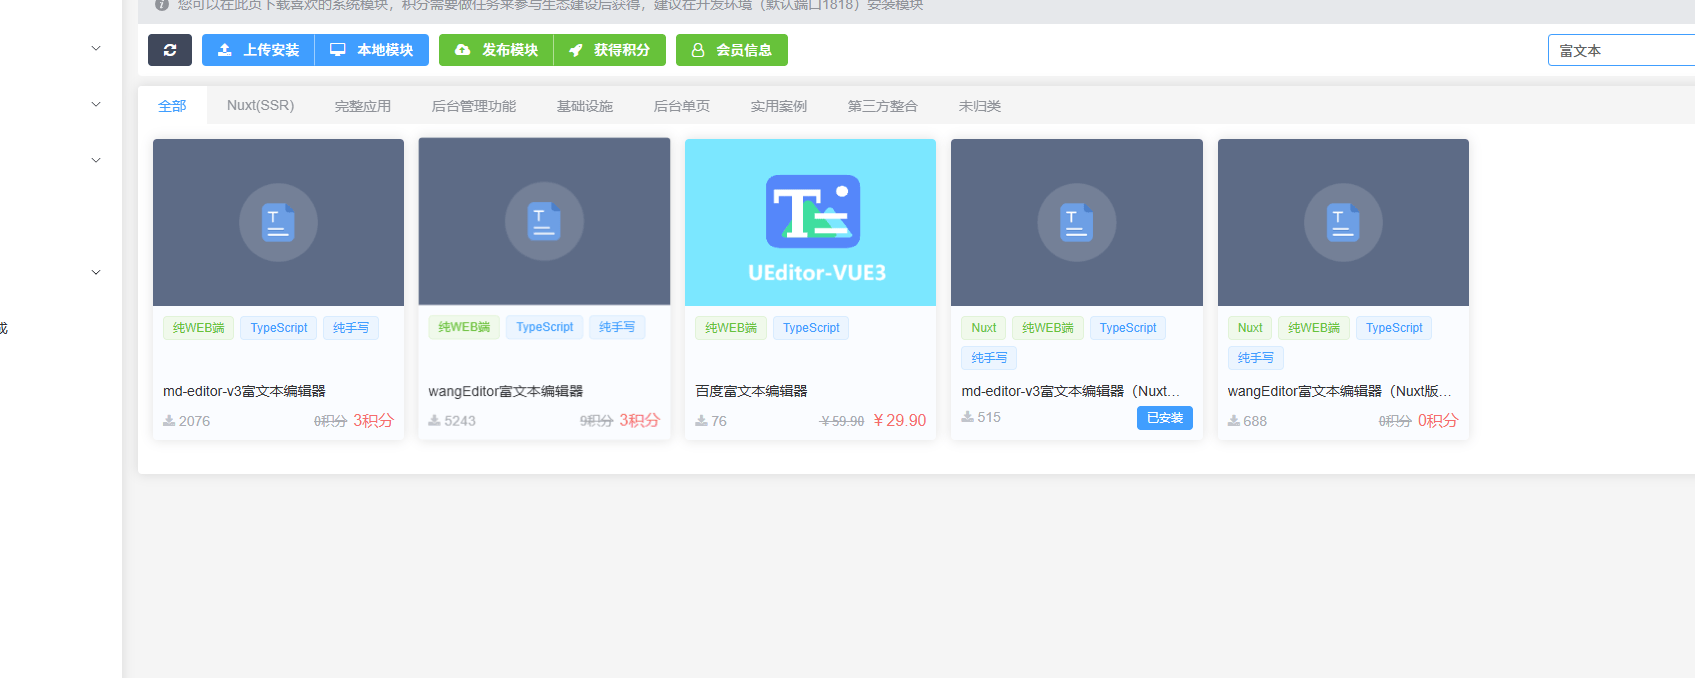Open the 实用案例 tab

tap(779, 106)
